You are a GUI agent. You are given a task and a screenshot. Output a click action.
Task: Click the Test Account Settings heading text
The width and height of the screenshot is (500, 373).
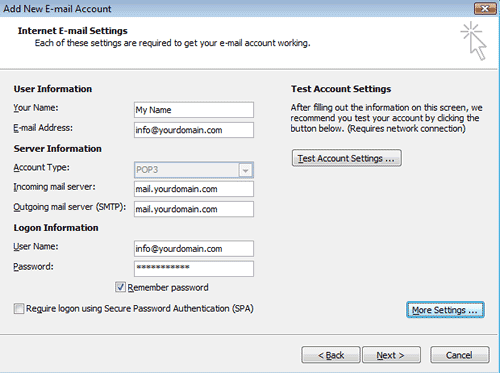pyautogui.click(x=341, y=89)
